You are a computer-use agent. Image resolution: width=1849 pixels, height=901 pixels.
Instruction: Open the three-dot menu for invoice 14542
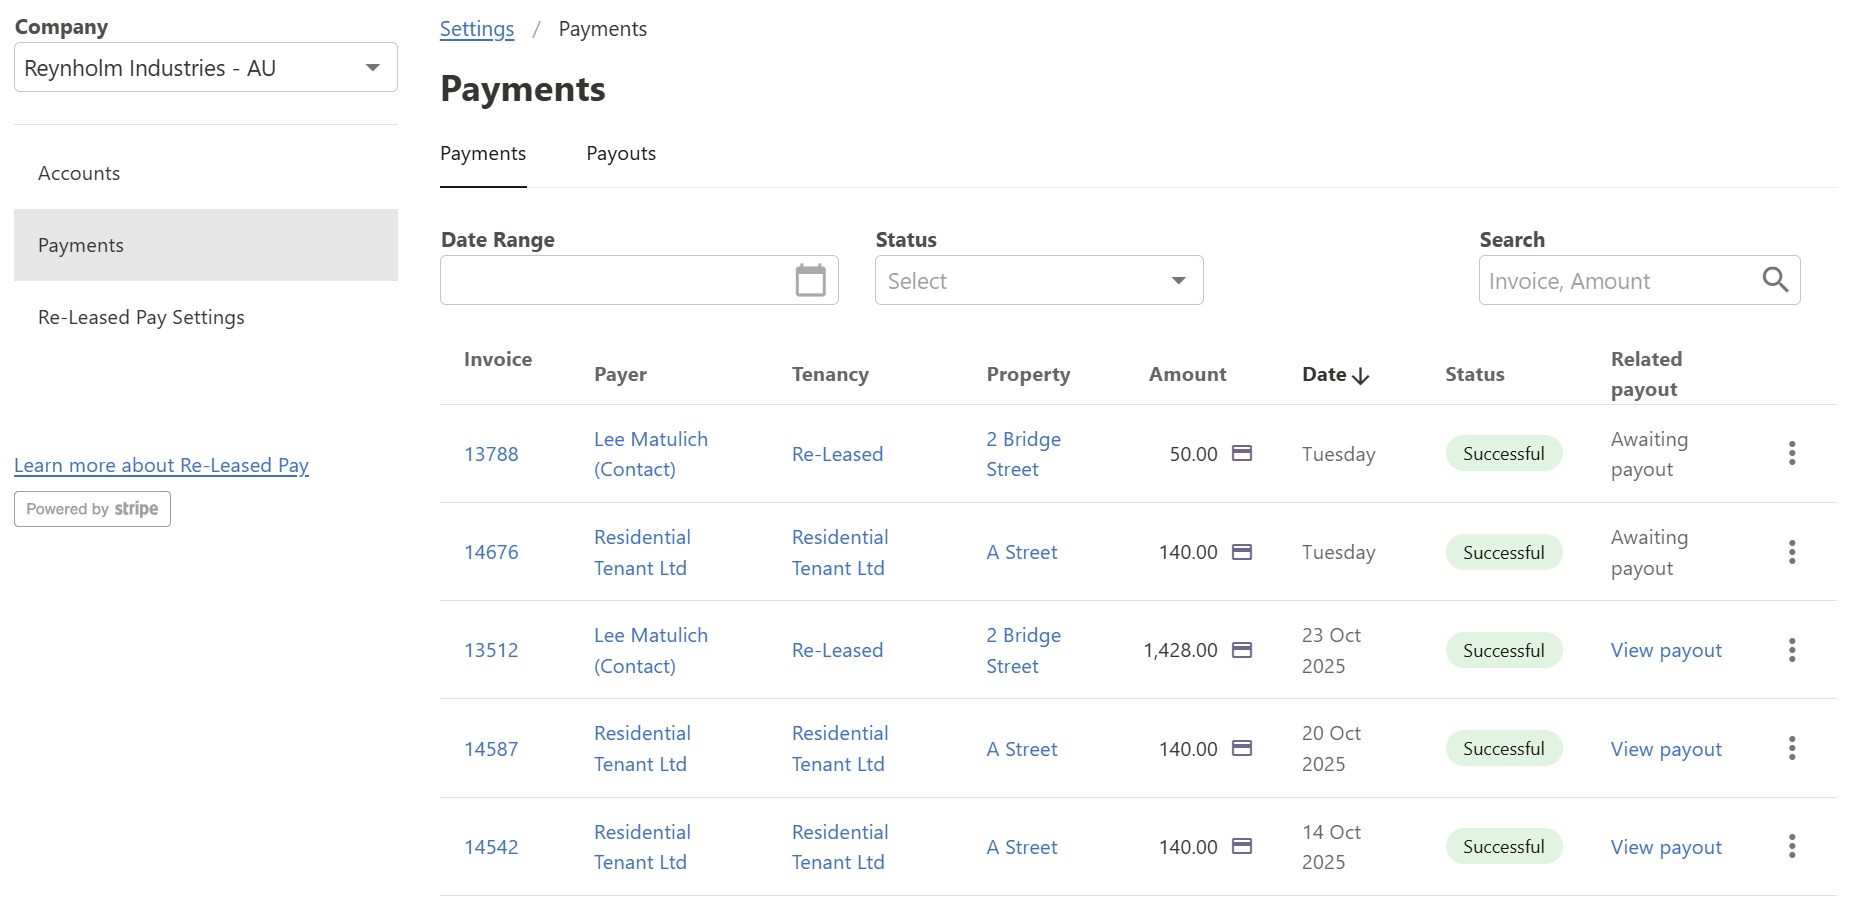1791,846
